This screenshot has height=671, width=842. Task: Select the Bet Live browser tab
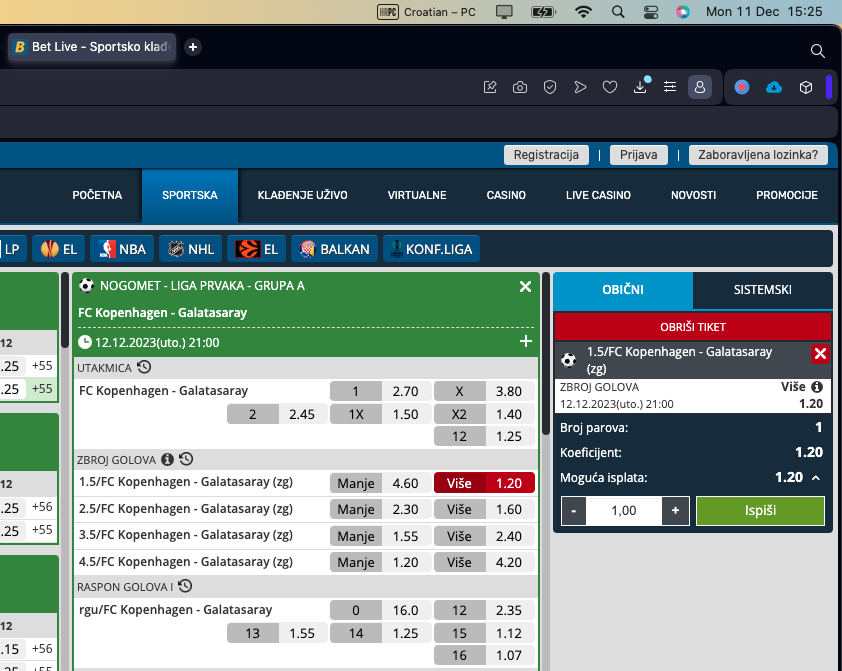point(92,47)
